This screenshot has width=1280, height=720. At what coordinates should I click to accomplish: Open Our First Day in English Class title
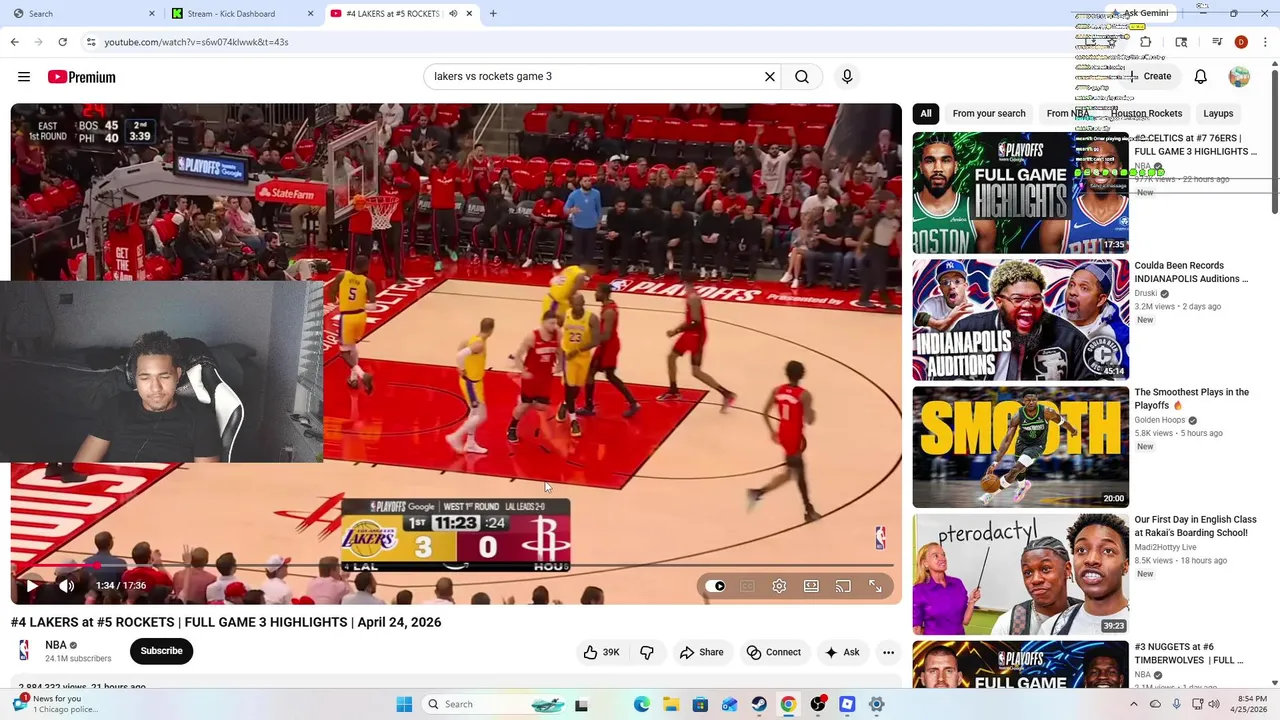pos(1195,526)
